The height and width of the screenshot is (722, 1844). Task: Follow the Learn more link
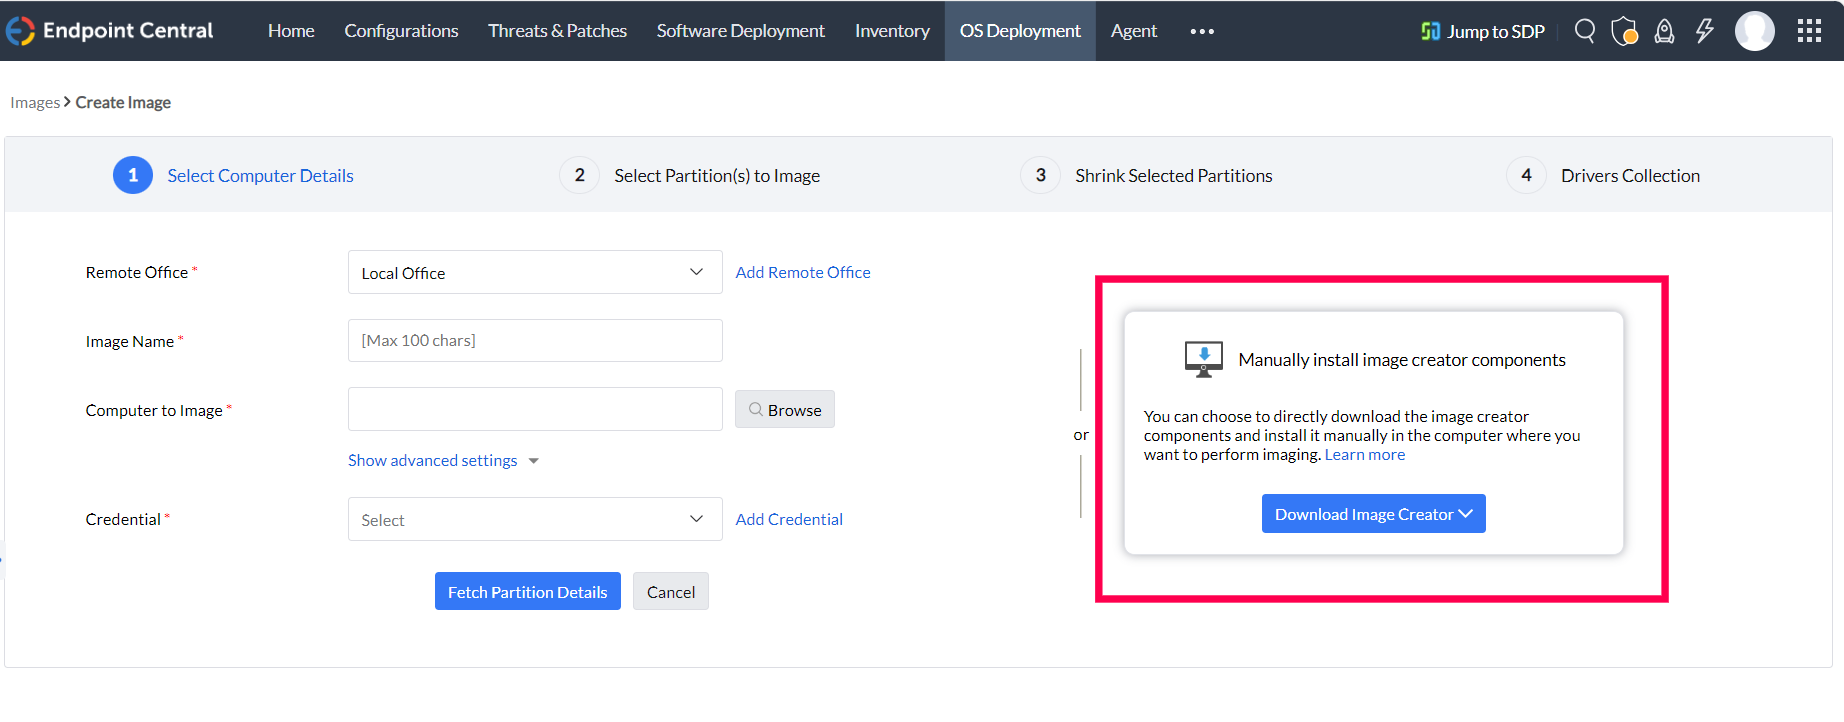click(x=1365, y=454)
